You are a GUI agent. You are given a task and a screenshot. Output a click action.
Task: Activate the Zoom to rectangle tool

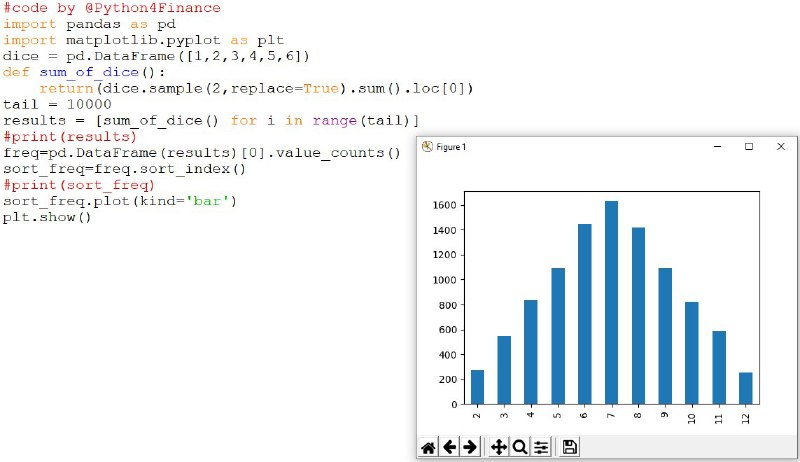(519, 447)
